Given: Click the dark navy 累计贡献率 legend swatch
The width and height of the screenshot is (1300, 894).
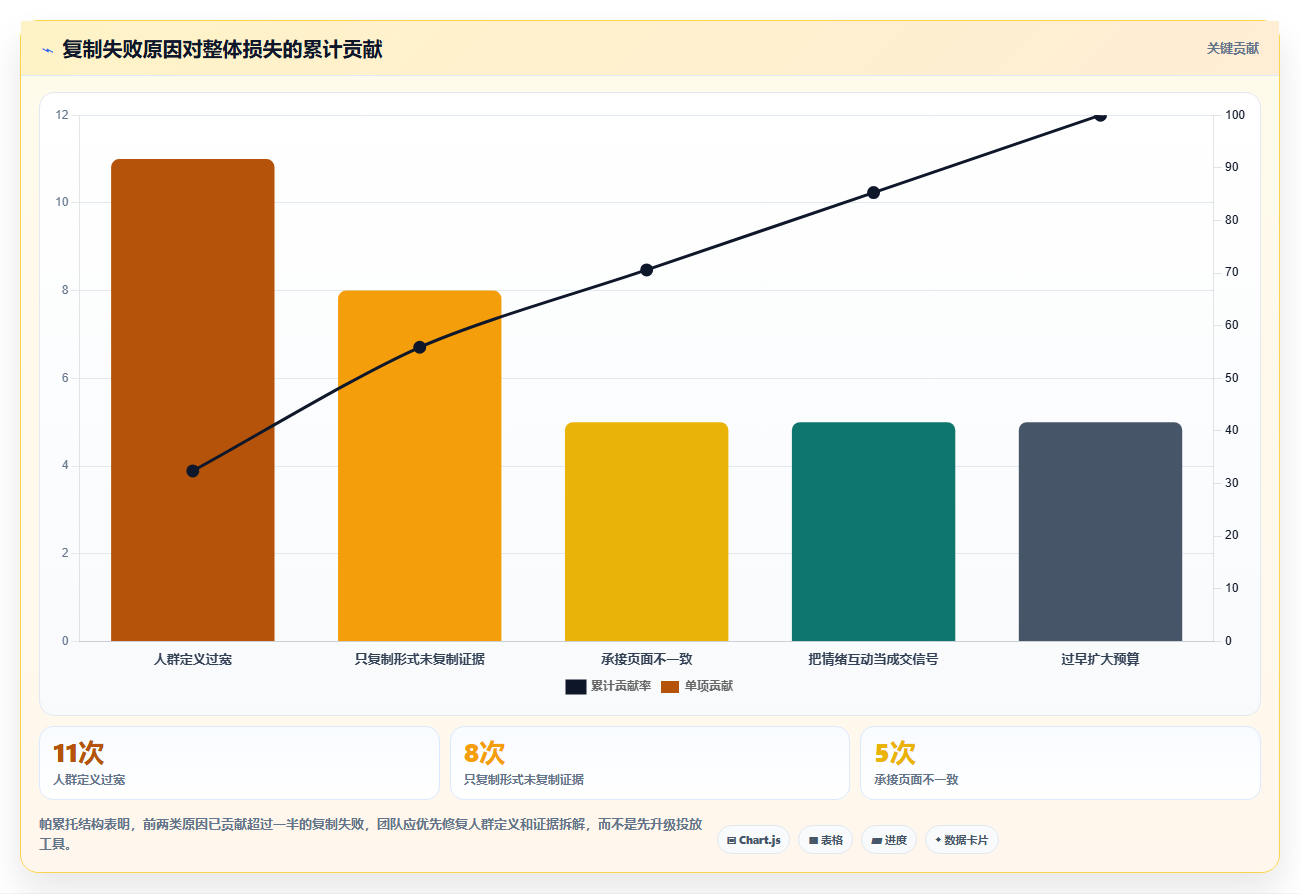Looking at the screenshot, I should [x=576, y=686].
